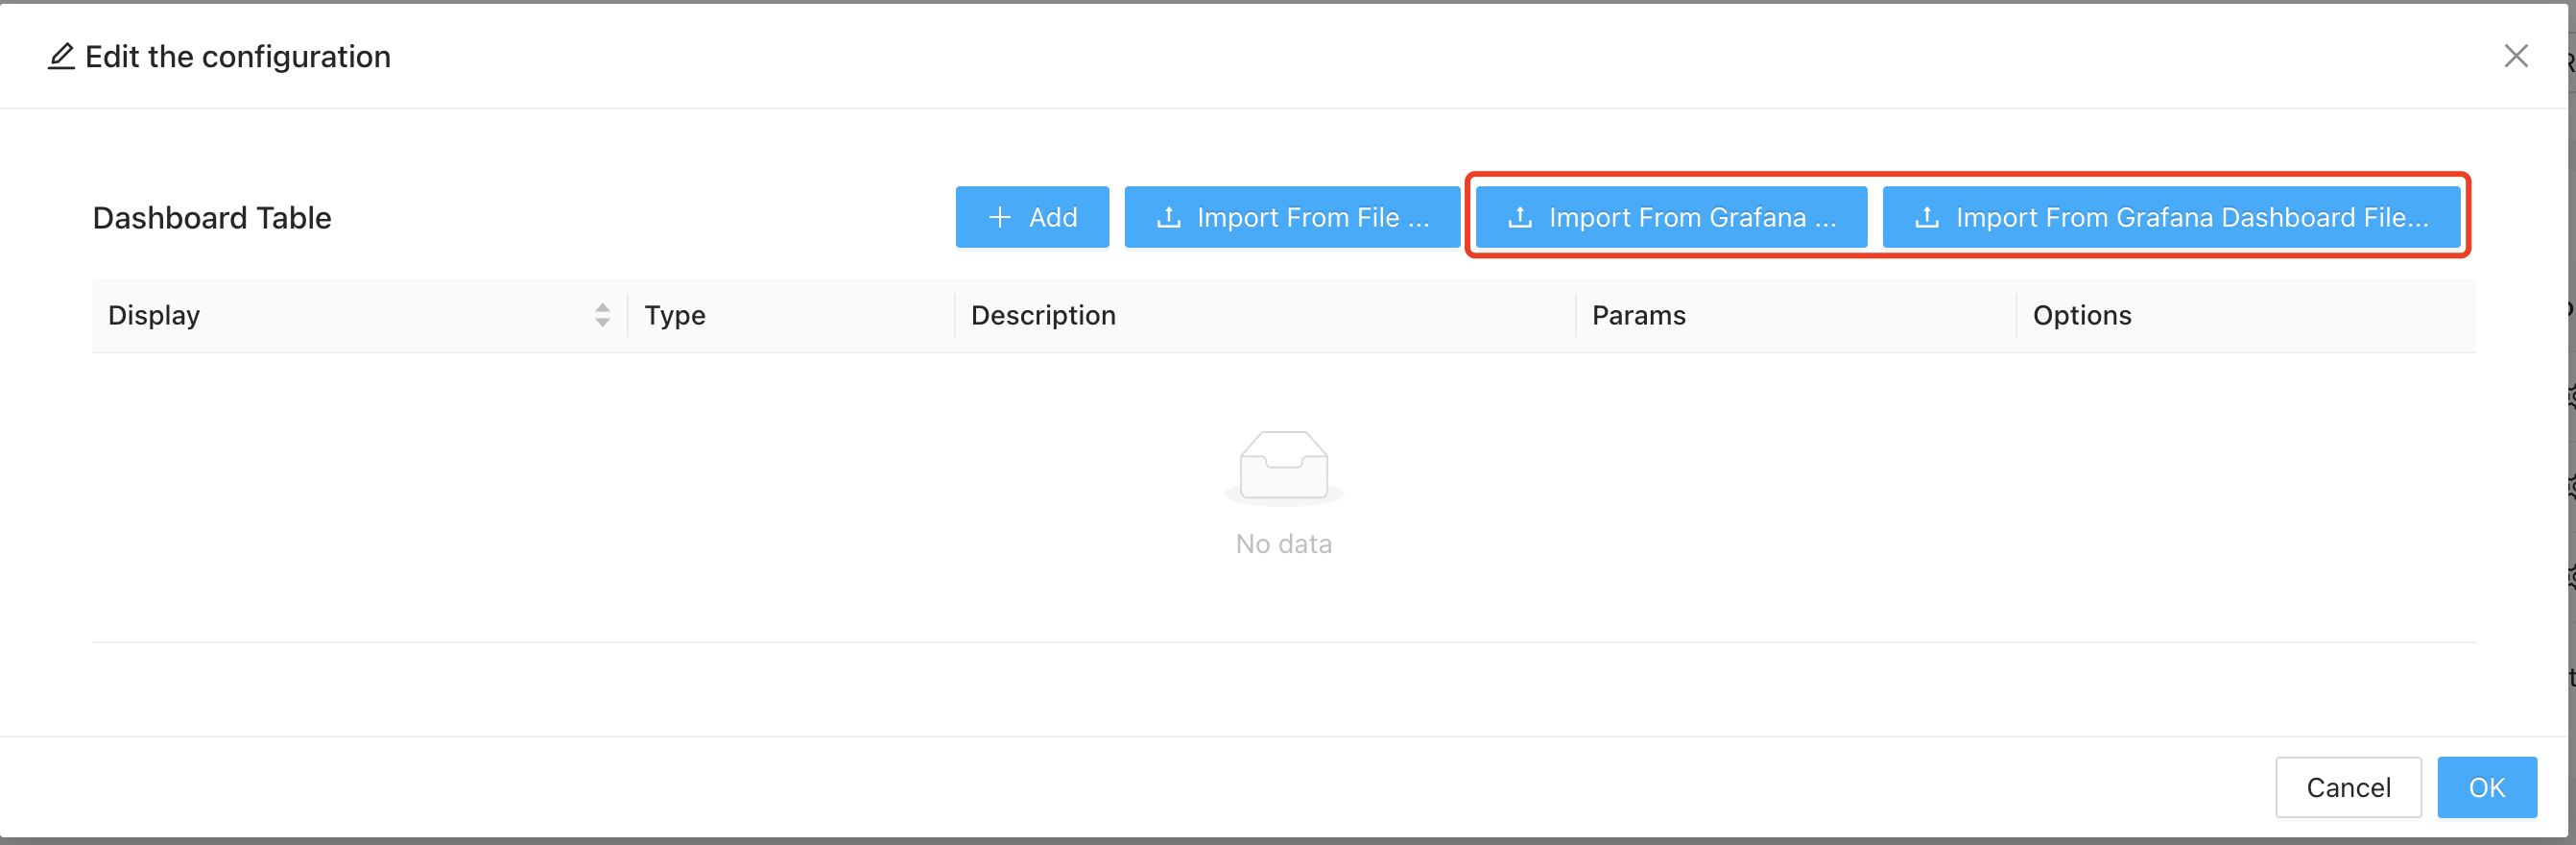The height and width of the screenshot is (845, 2576).
Task: Click the pencil edit icon in the dialog title
Action: (61, 57)
